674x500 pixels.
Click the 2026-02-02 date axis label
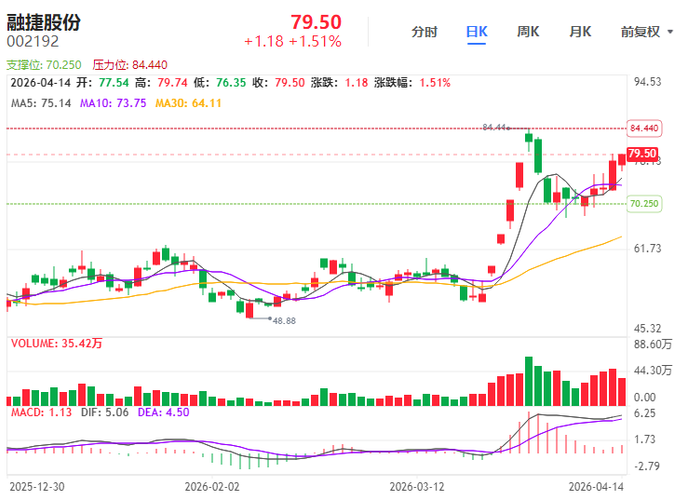(212, 487)
